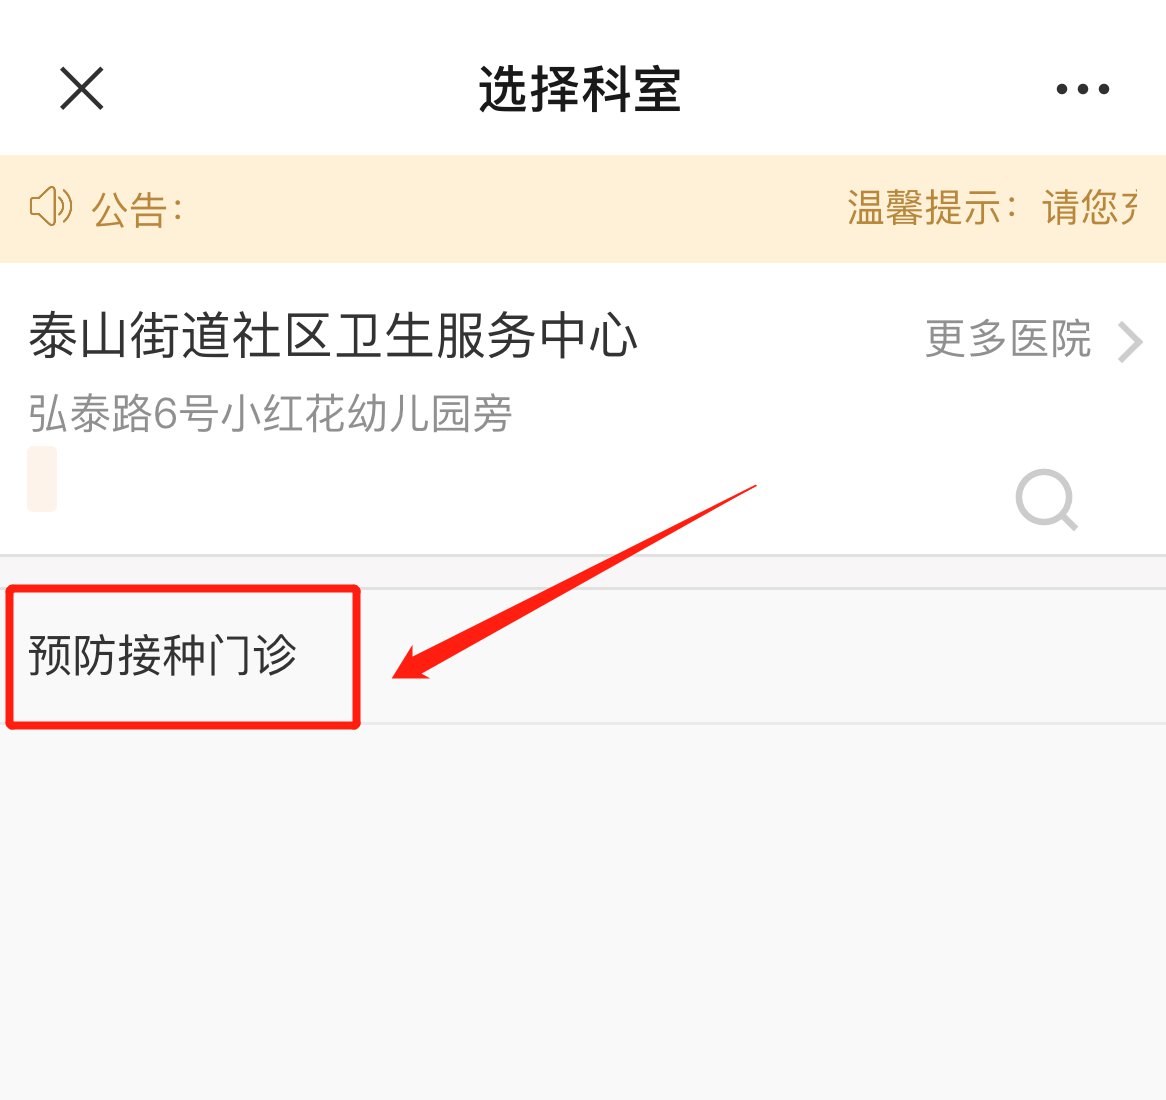This screenshot has height=1100, width=1166.
Task: Click the yellow announcement banner area
Action: coord(583,208)
